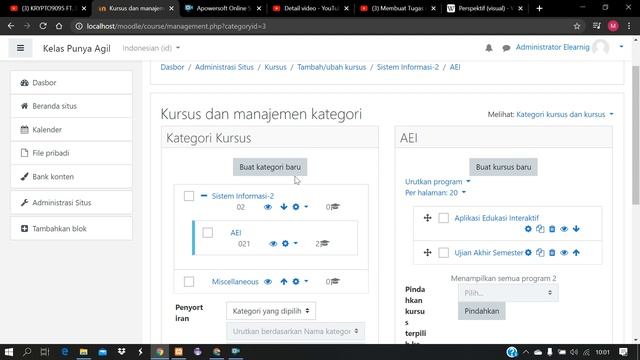
Task: Hide Ujian Akhir Semester course via eye icon
Action: pyautogui.click(x=564, y=253)
